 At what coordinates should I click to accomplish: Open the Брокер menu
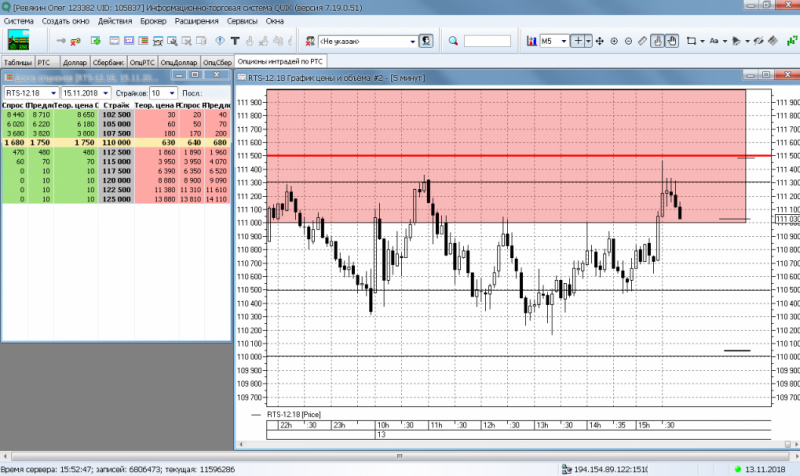point(153,20)
